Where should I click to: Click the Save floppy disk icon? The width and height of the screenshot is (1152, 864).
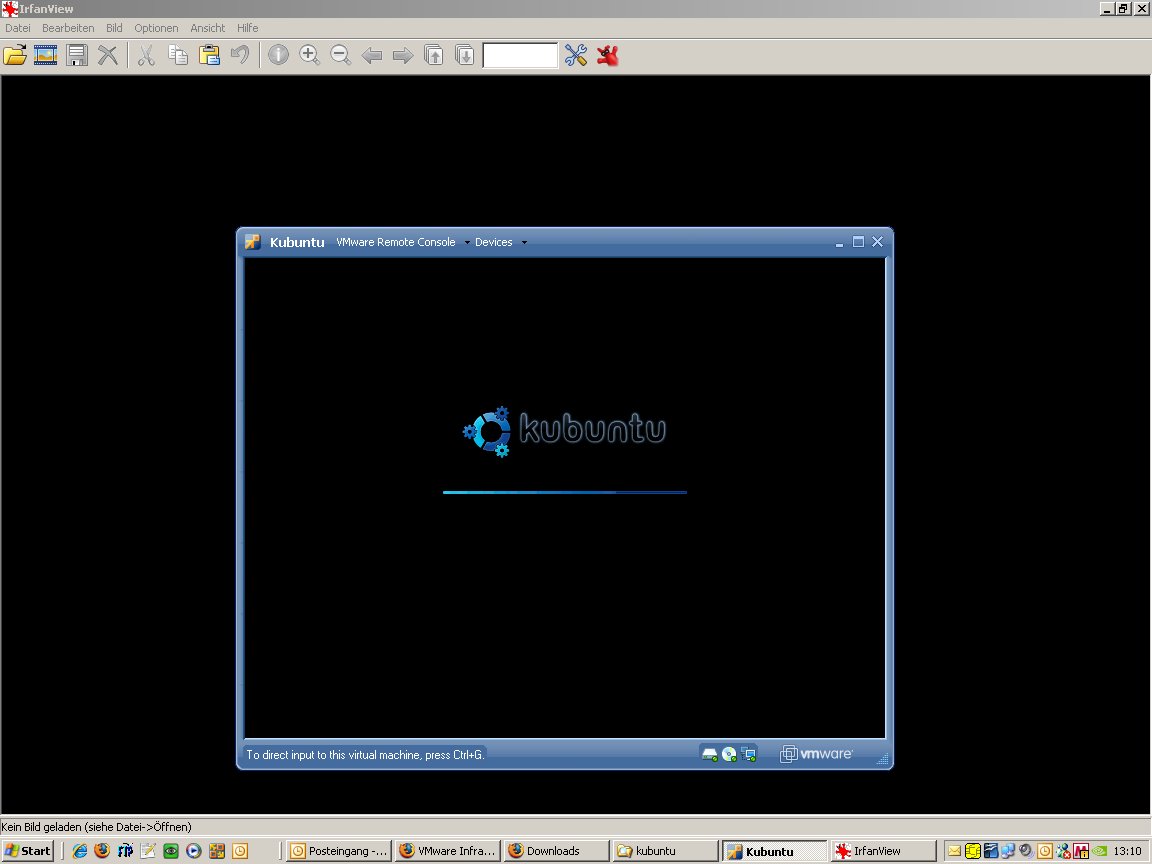[x=77, y=55]
